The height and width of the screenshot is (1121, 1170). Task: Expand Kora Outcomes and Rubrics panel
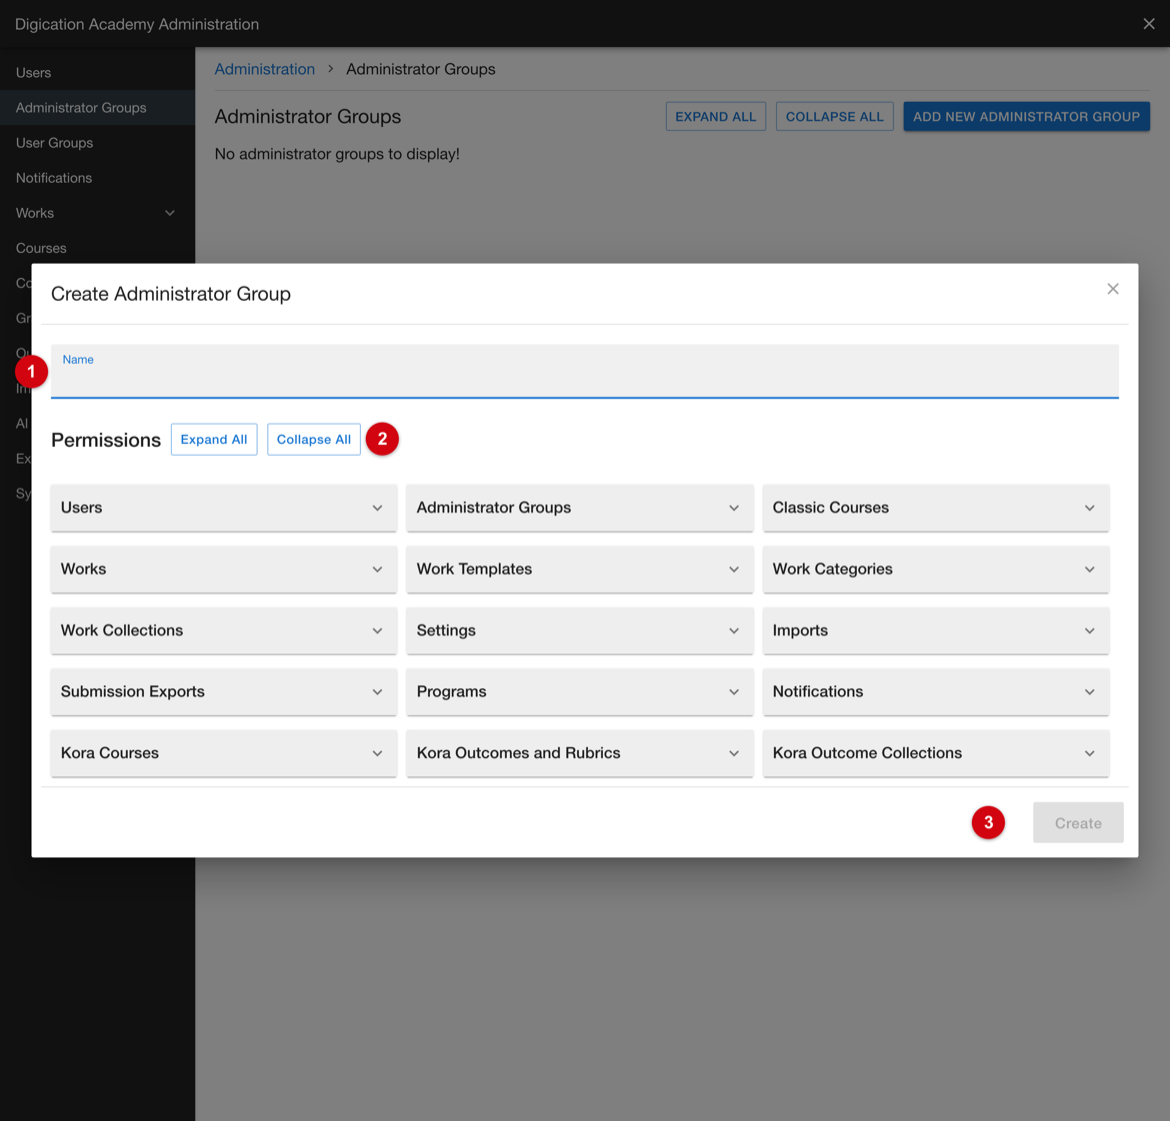click(579, 753)
